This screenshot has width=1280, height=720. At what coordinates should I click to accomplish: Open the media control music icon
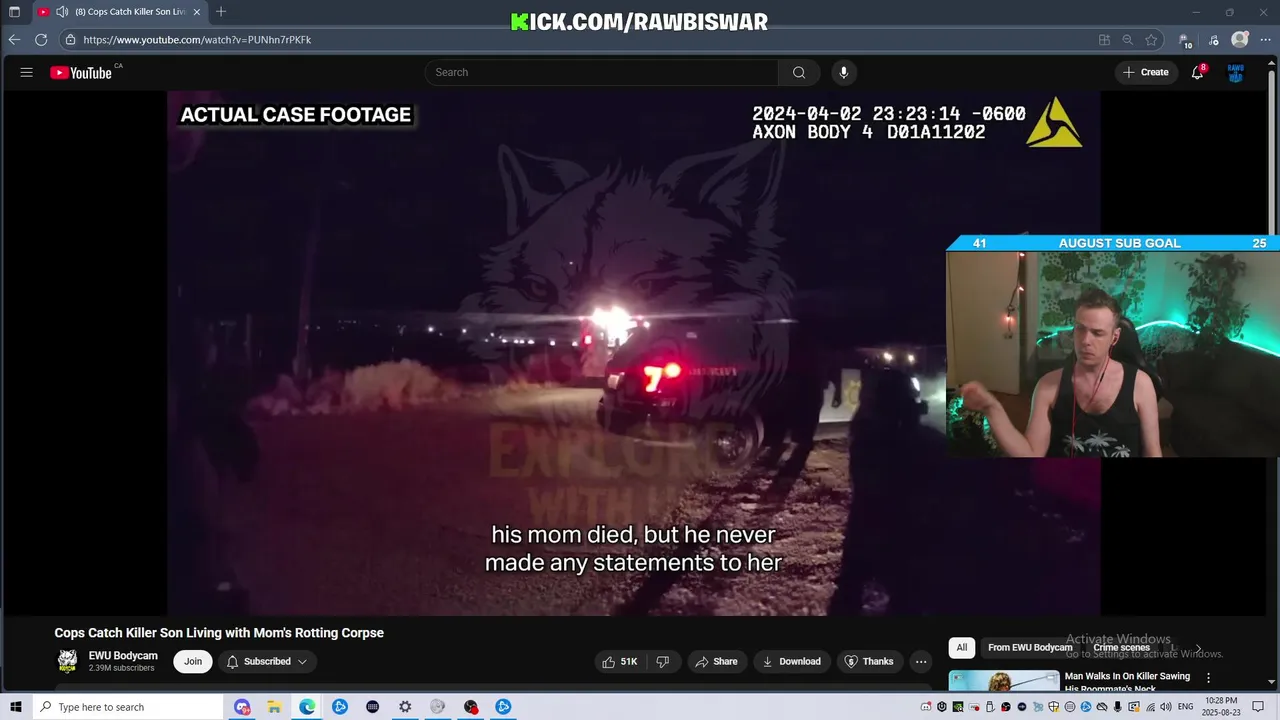1214,40
